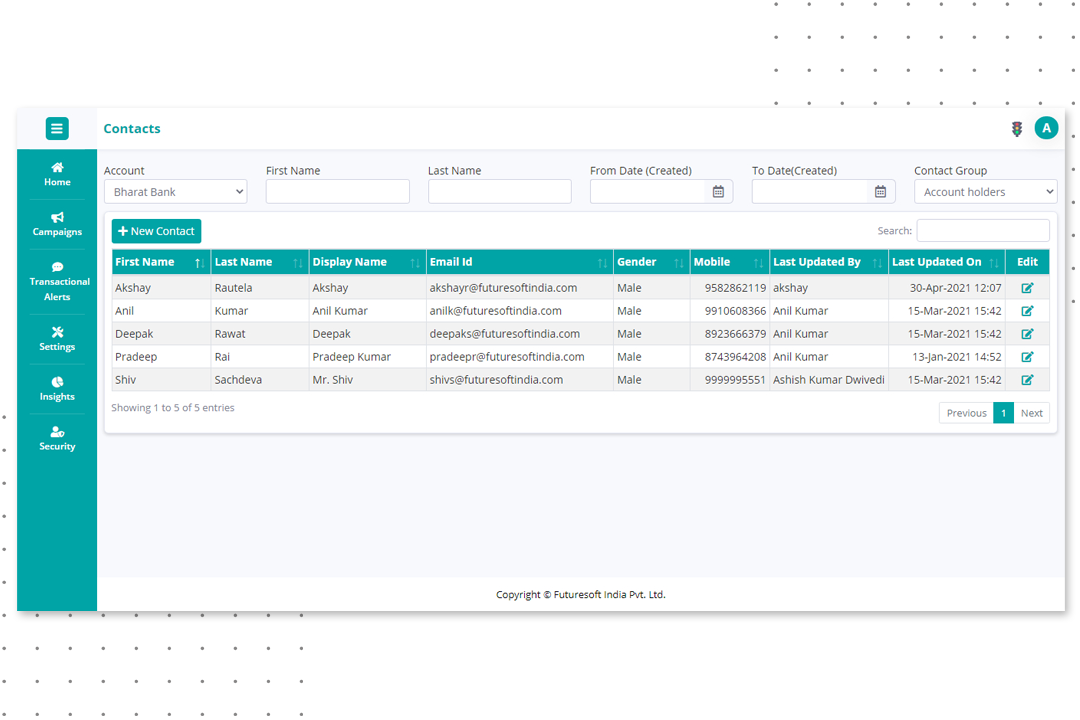Sort table by First Name column
The width and height of the screenshot is (1080, 720).
(160, 262)
